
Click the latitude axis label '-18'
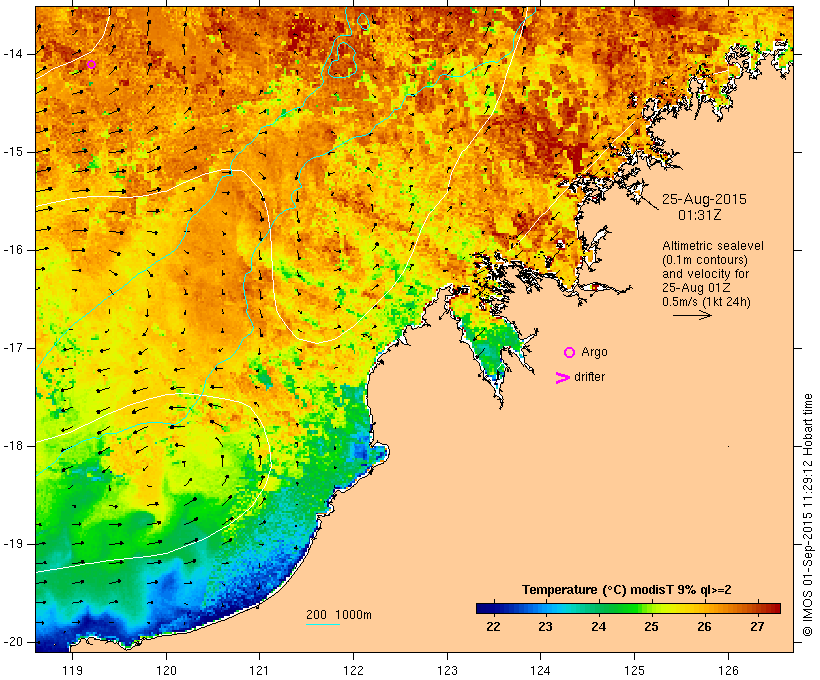pos(13,446)
